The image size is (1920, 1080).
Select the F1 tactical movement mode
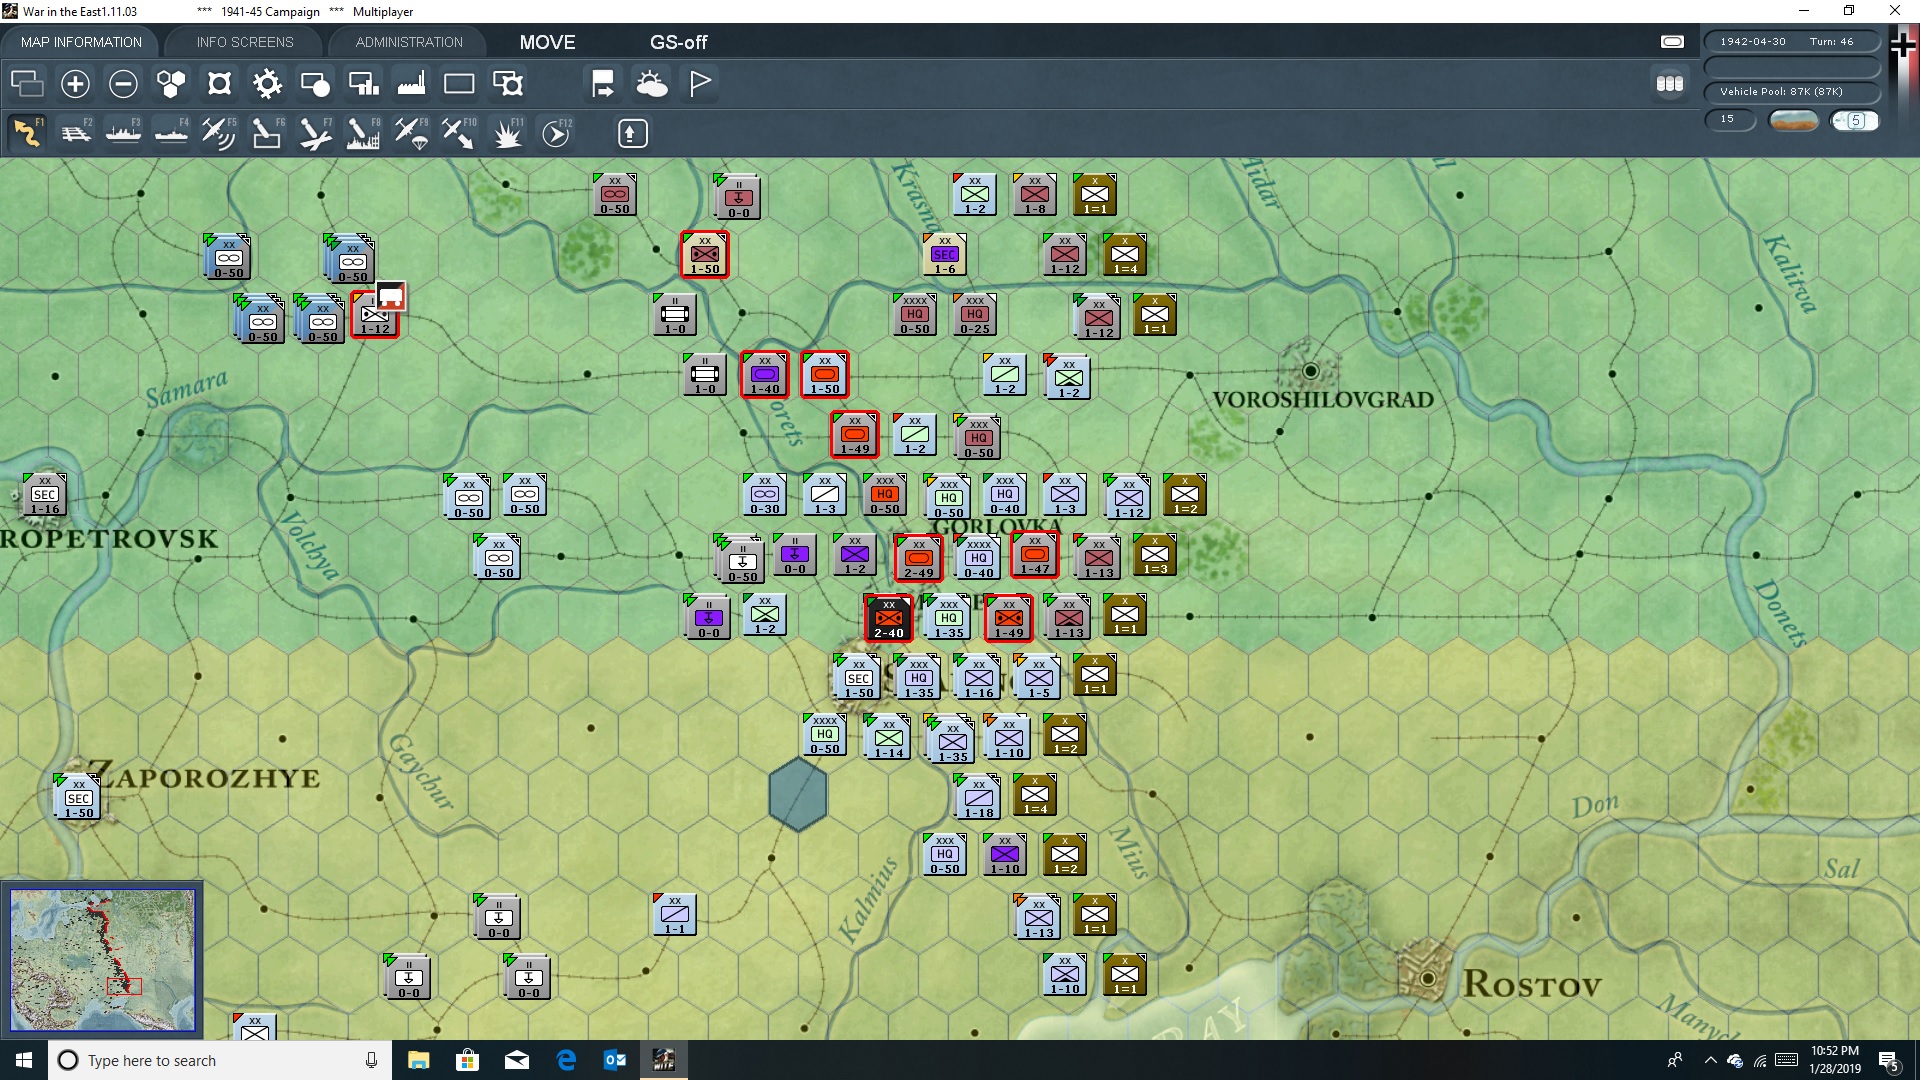(27, 133)
